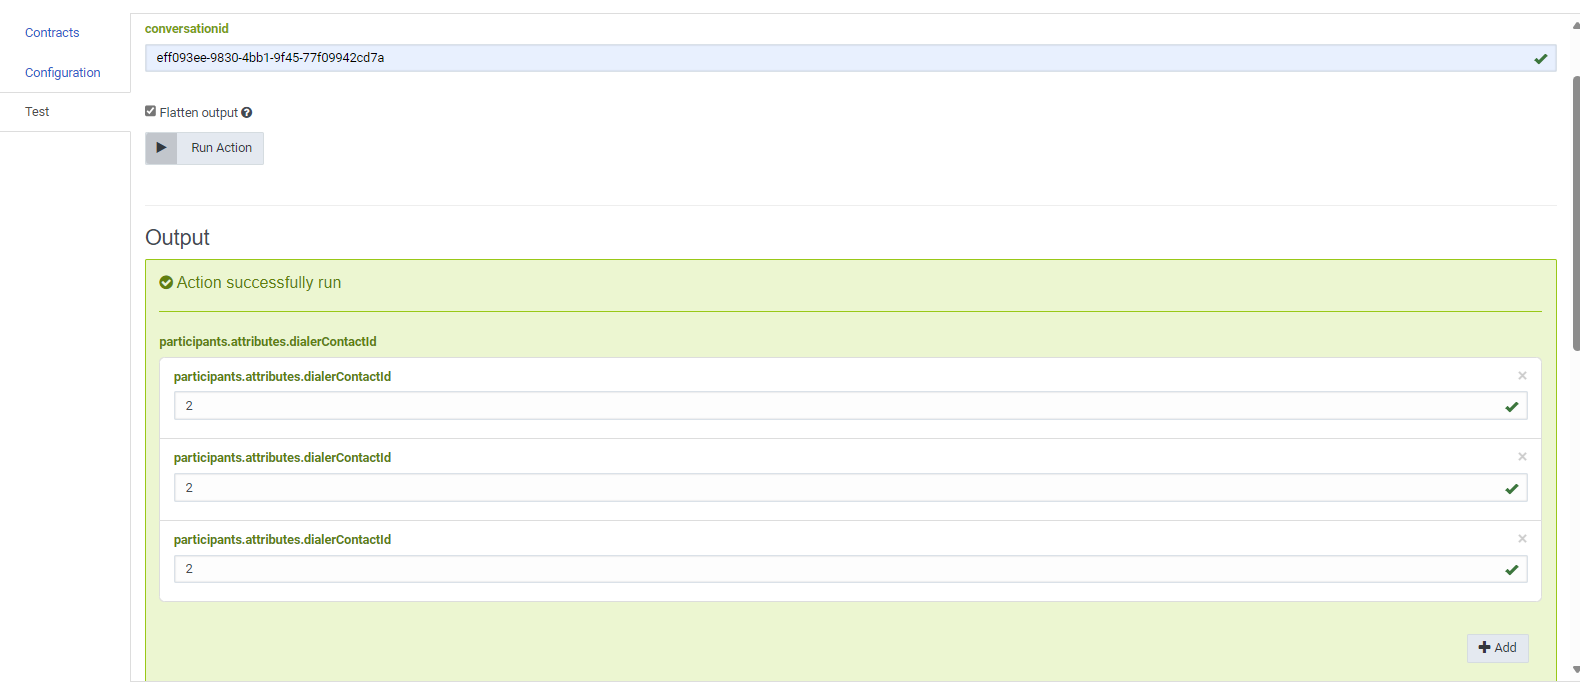The height and width of the screenshot is (686, 1580).
Task: Click the success check icon beside Action successfully run
Action: (166, 283)
